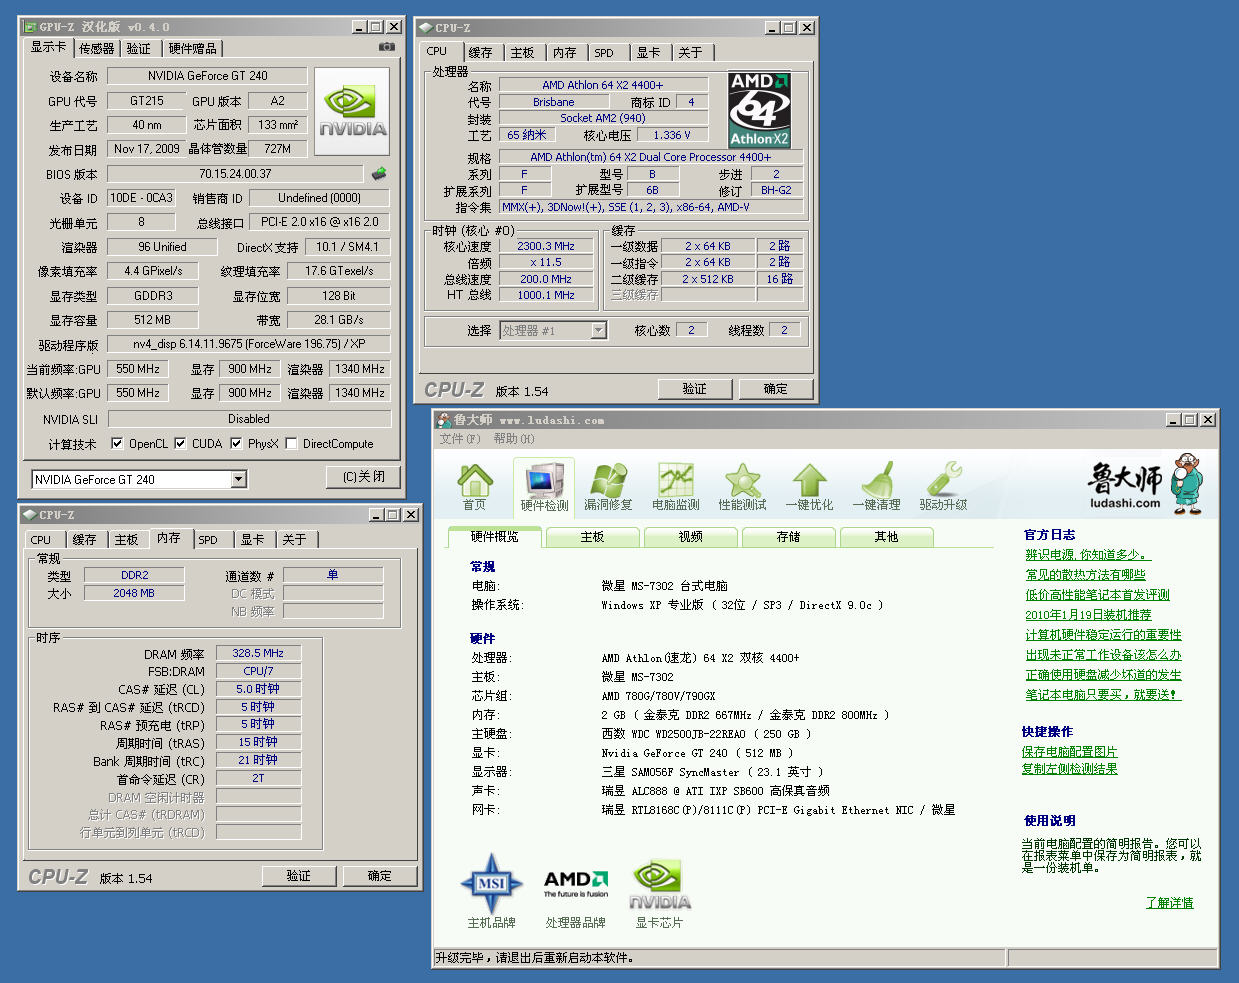Click the NVIDIA logo in GPU-Z

(x=352, y=111)
